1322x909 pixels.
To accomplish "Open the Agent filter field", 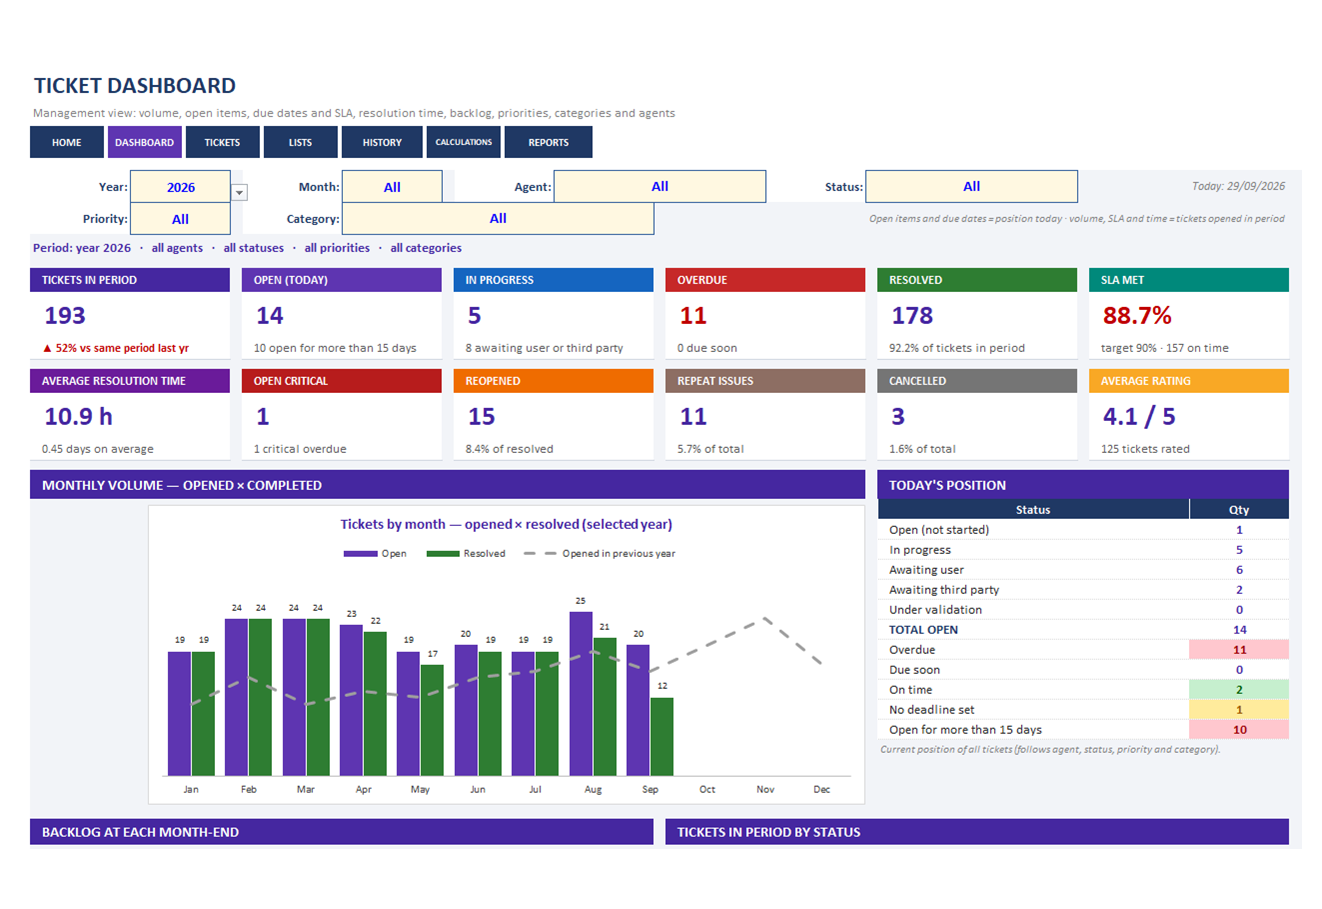I will click(x=660, y=186).
